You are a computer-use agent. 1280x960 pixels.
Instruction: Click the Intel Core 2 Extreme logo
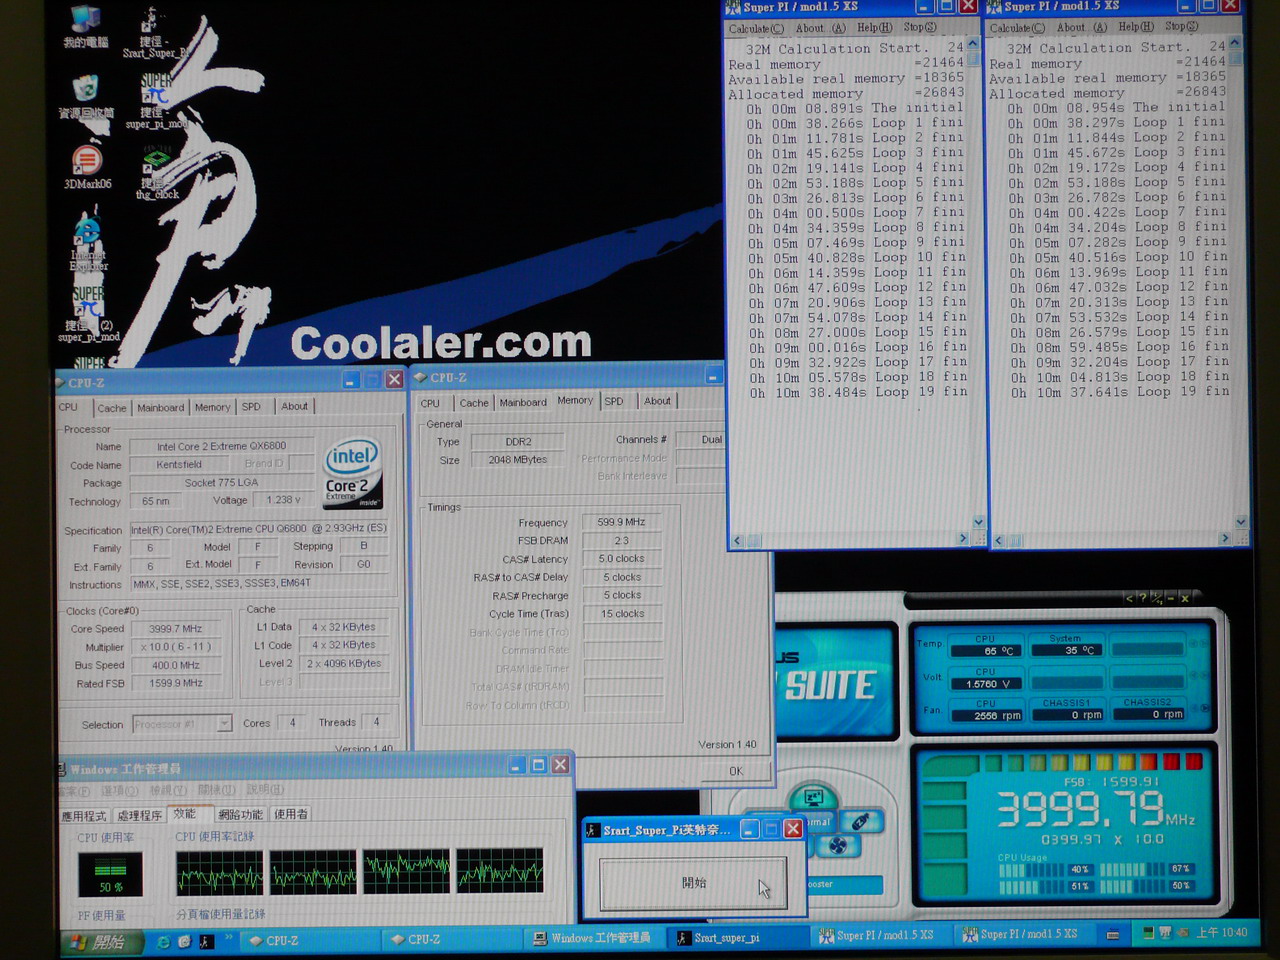[353, 474]
